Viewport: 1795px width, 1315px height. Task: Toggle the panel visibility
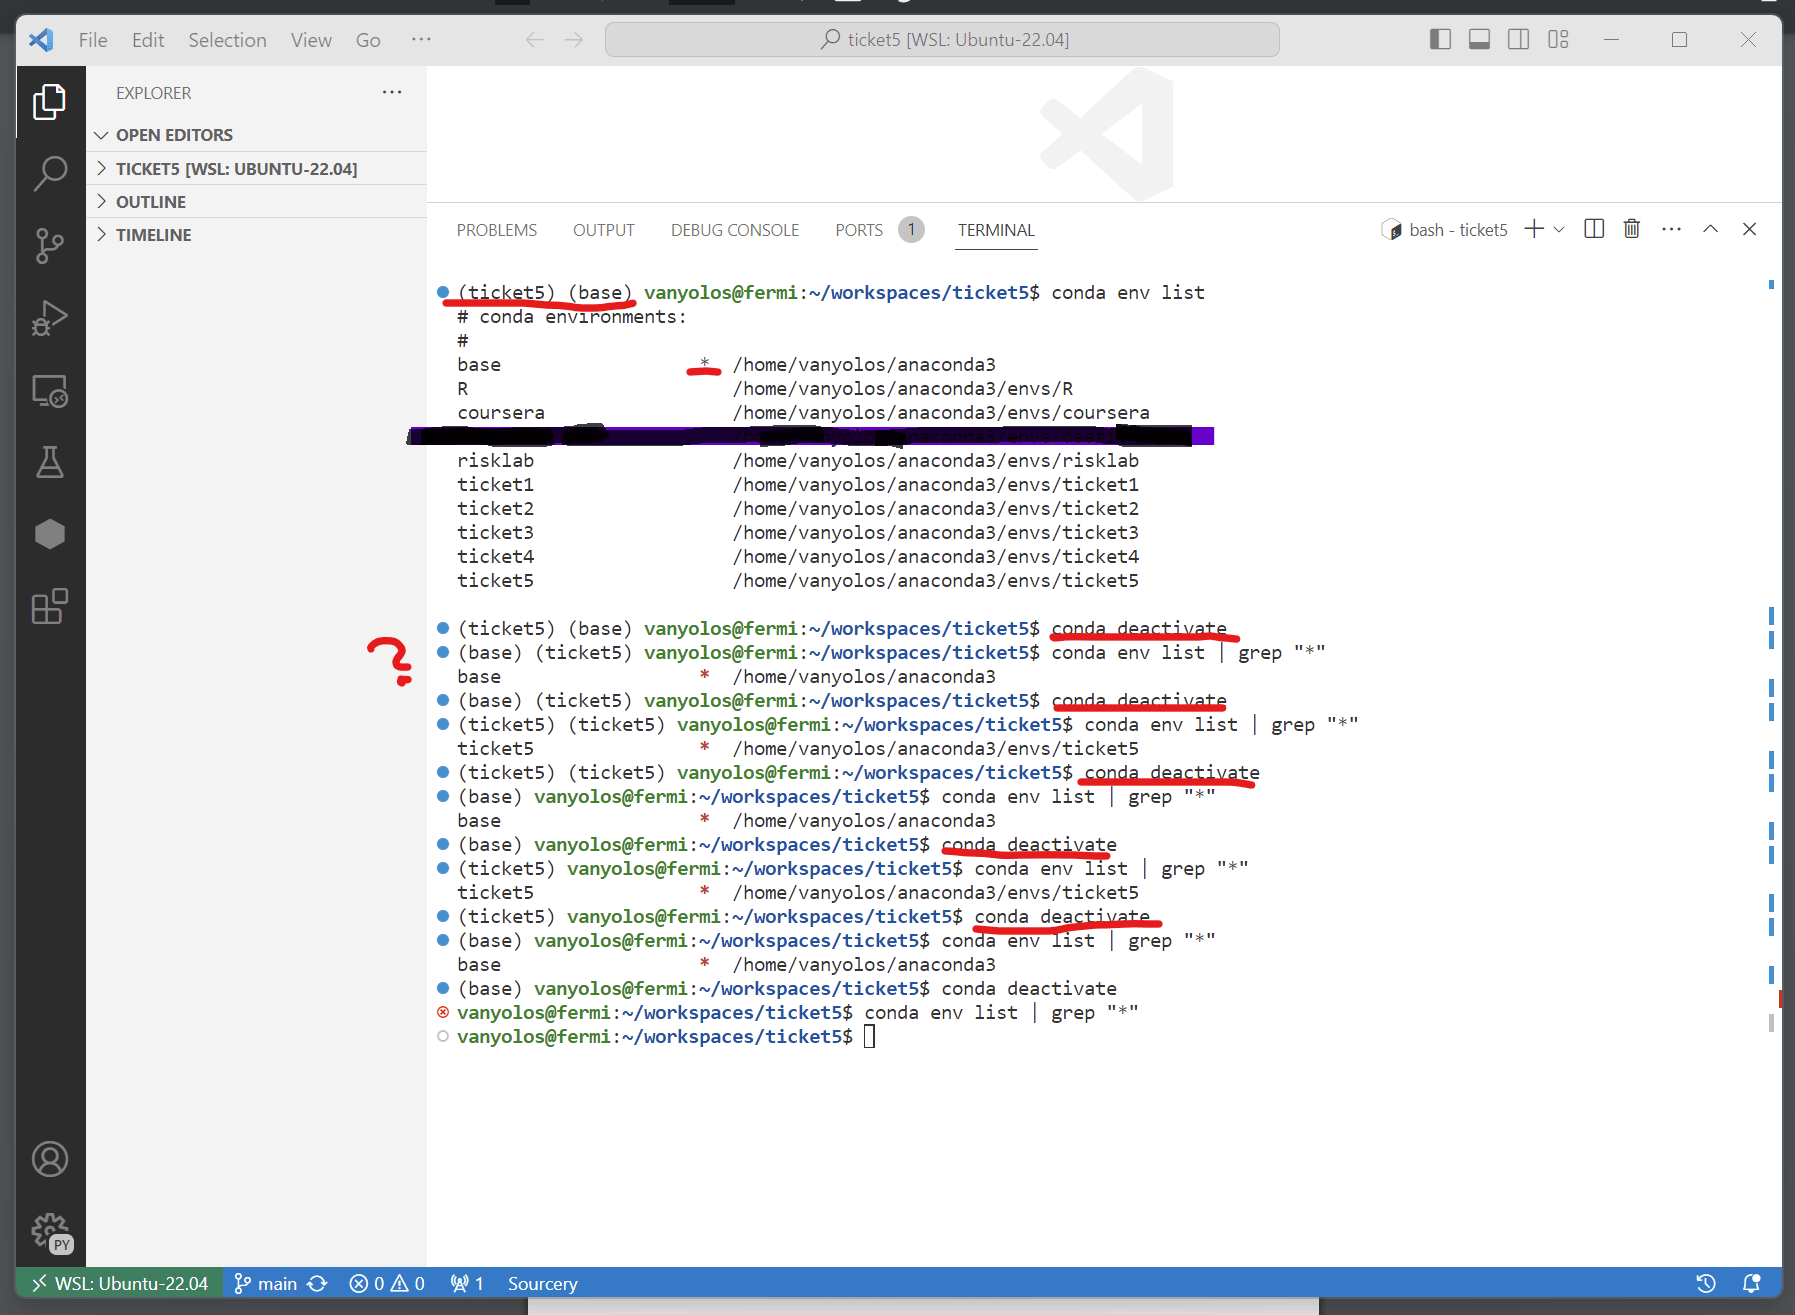[x=1479, y=39]
